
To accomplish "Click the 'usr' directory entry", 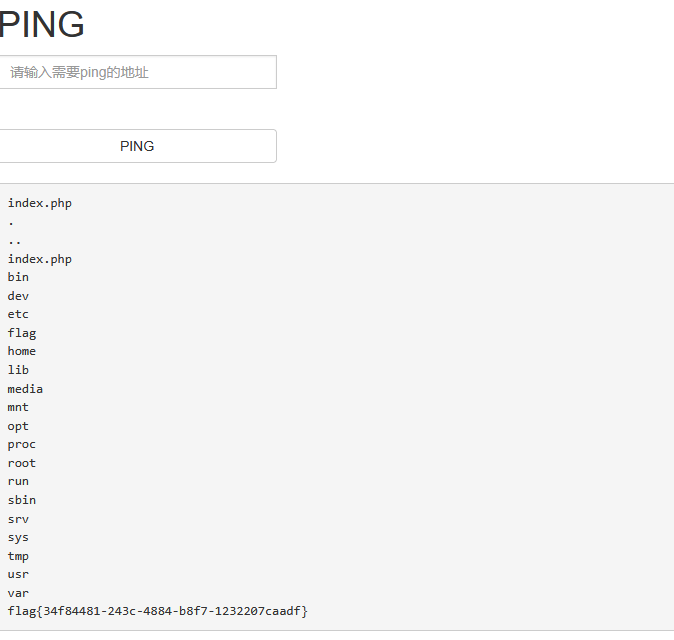I will [19, 574].
